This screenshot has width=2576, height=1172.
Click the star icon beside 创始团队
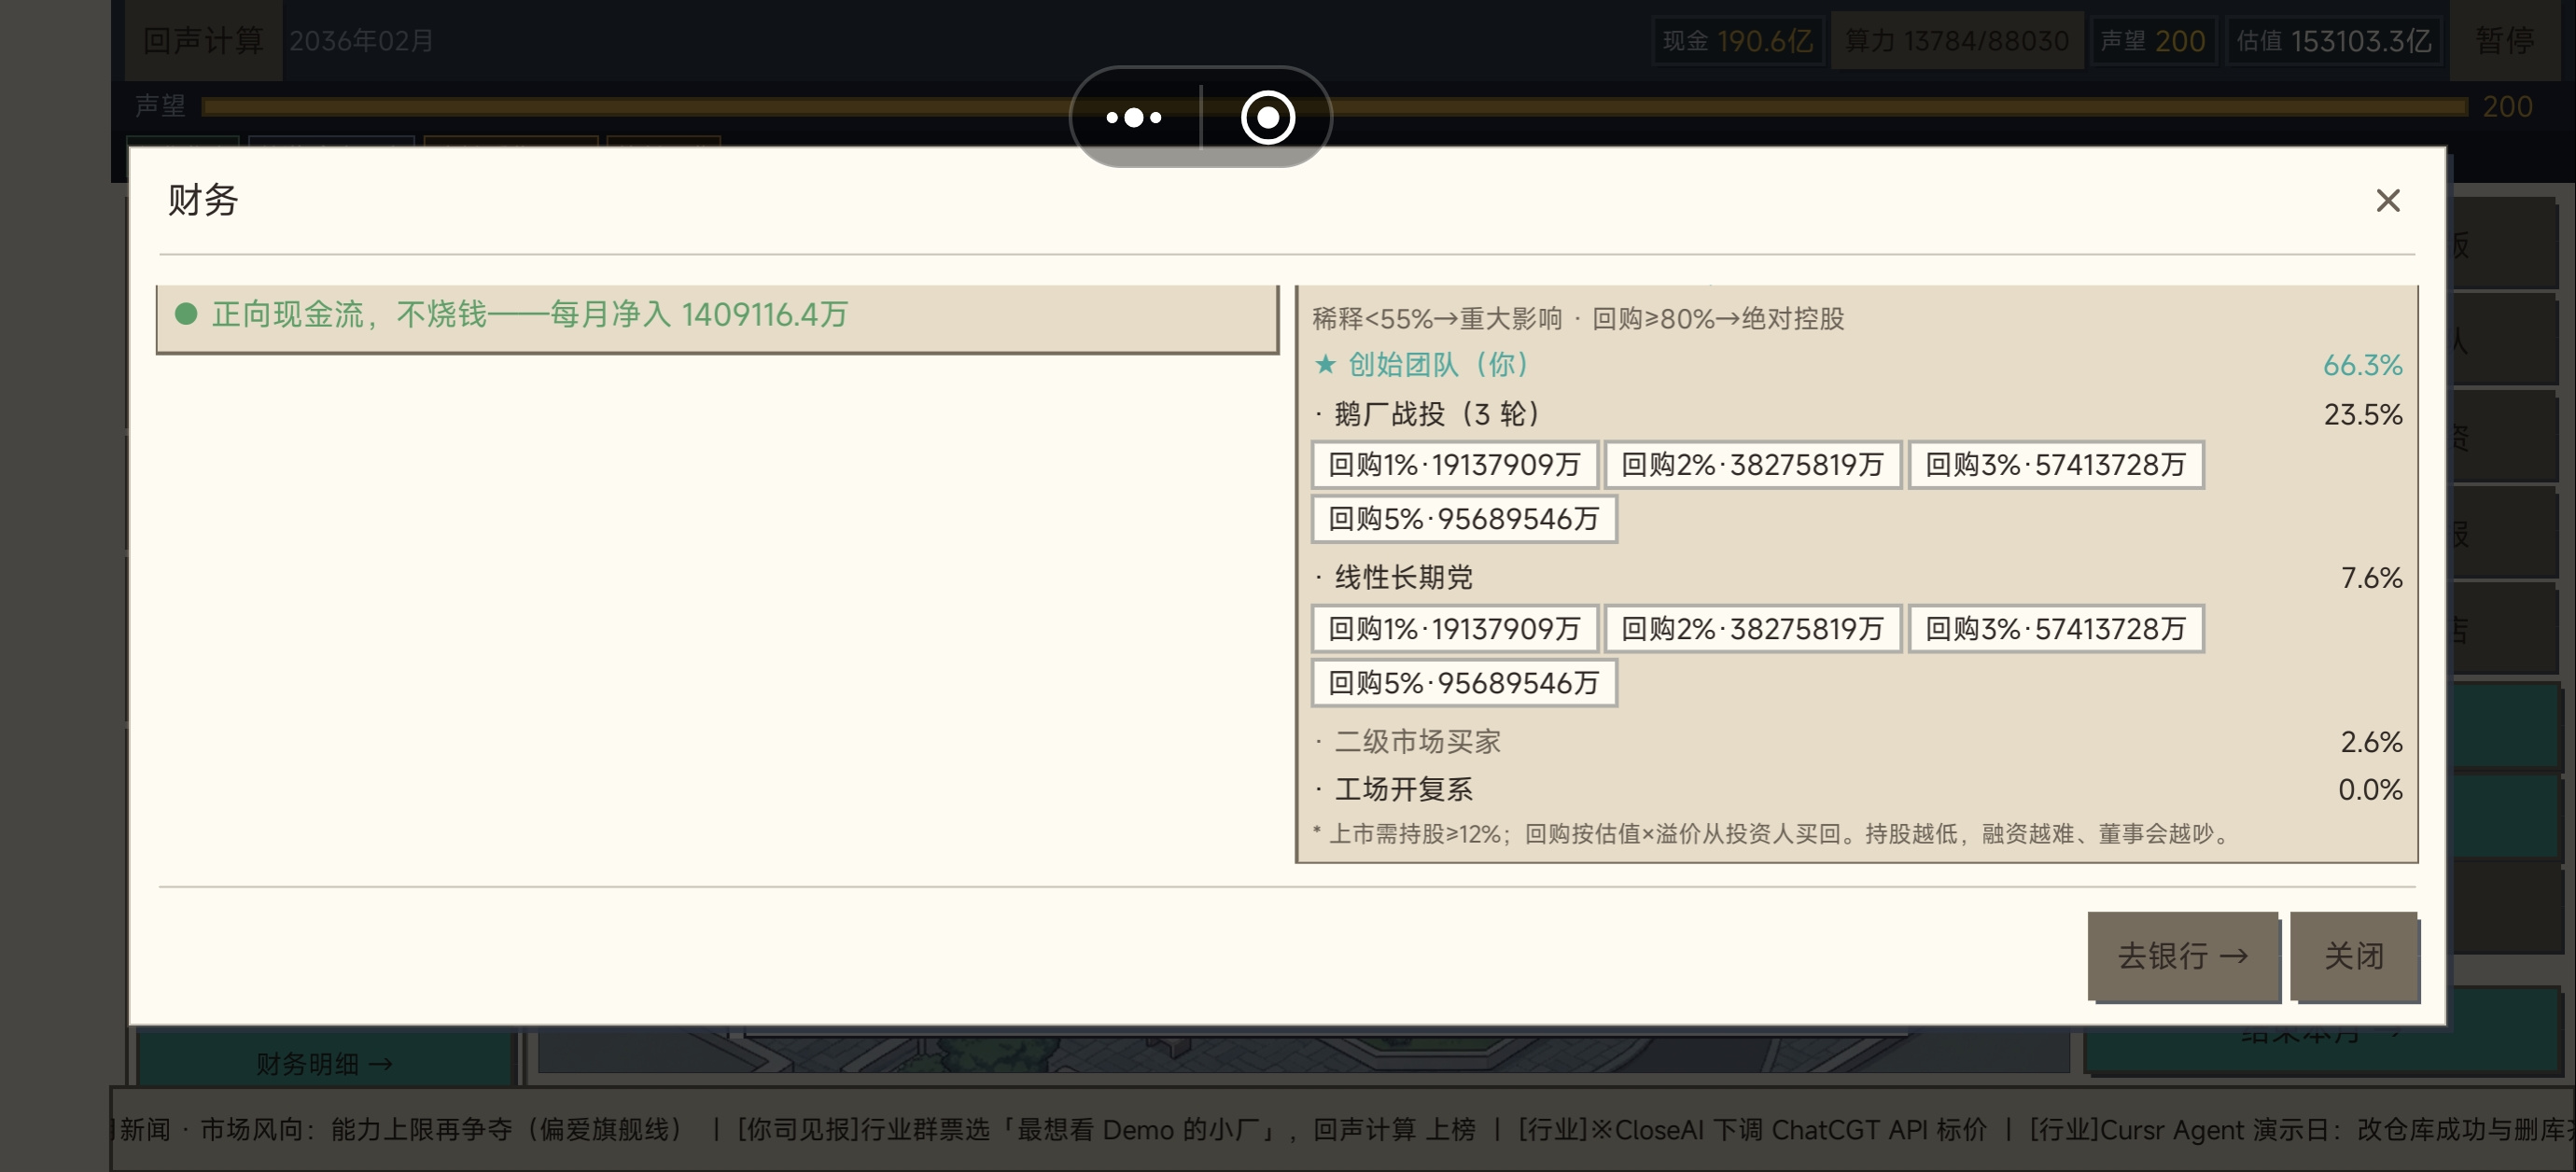pyautogui.click(x=1325, y=365)
